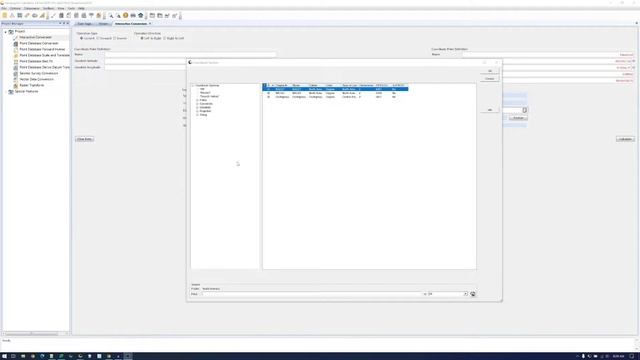
Task: Choose the Left to Right direction option
Action: pos(142,38)
